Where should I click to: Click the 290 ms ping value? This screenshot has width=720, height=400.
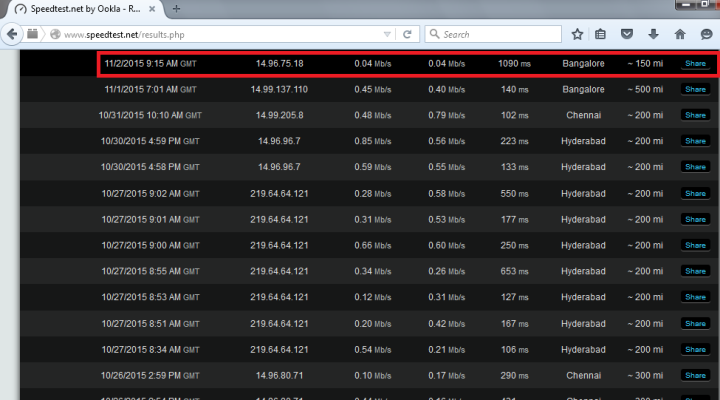[x=514, y=375]
